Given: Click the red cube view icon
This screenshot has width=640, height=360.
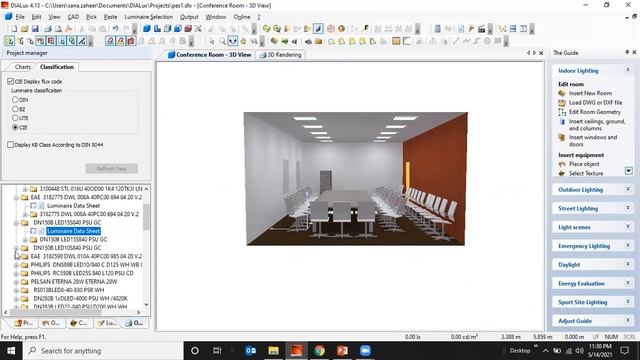Looking at the screenshot, I should point(188,29).
